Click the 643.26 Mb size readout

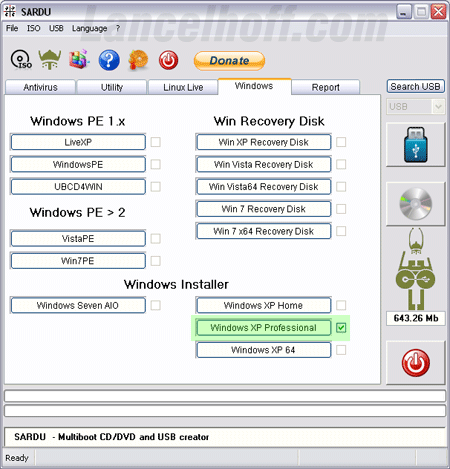click(416, 318)
